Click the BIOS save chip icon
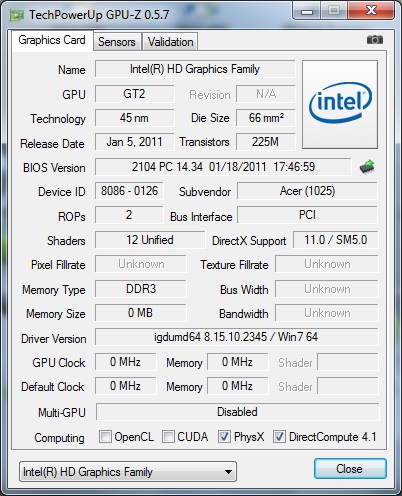402x496 pixels. pos(367,167)
